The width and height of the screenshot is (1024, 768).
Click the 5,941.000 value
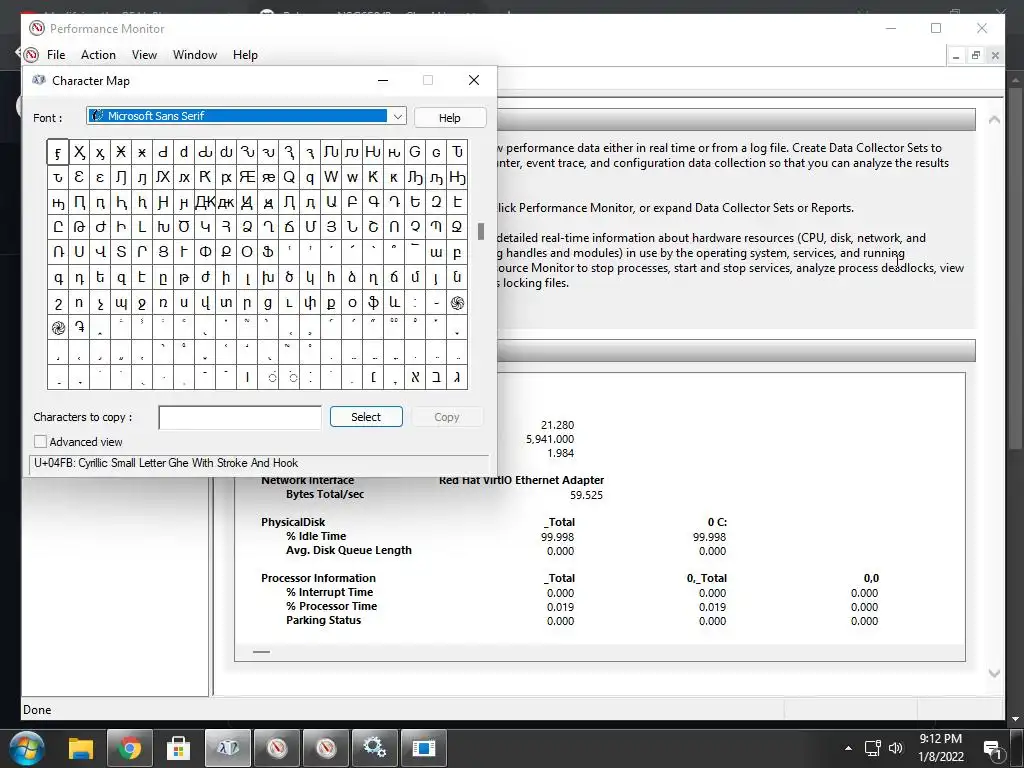(x=550, y=439)
